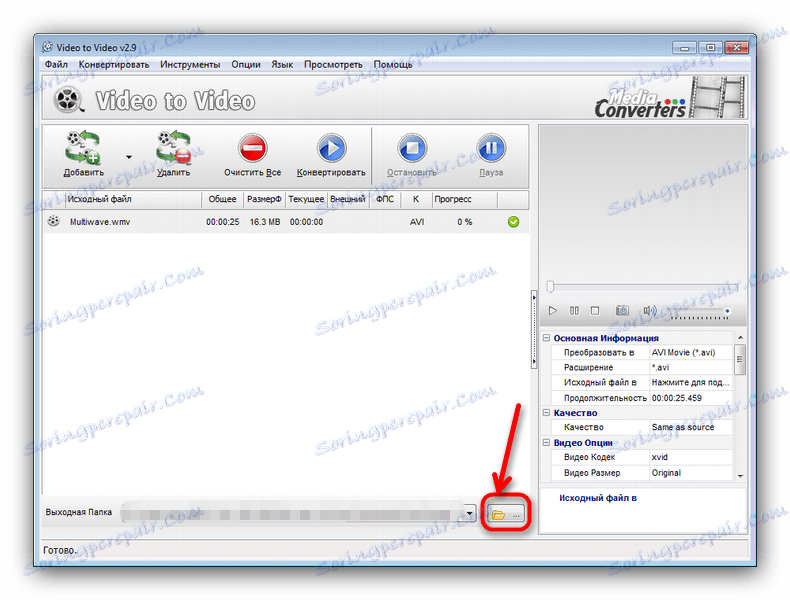This screenshot has height=600, width=790.
Task: Collapse the Видео Опции section
Action: pyautogui.click(x=546, y=442)
